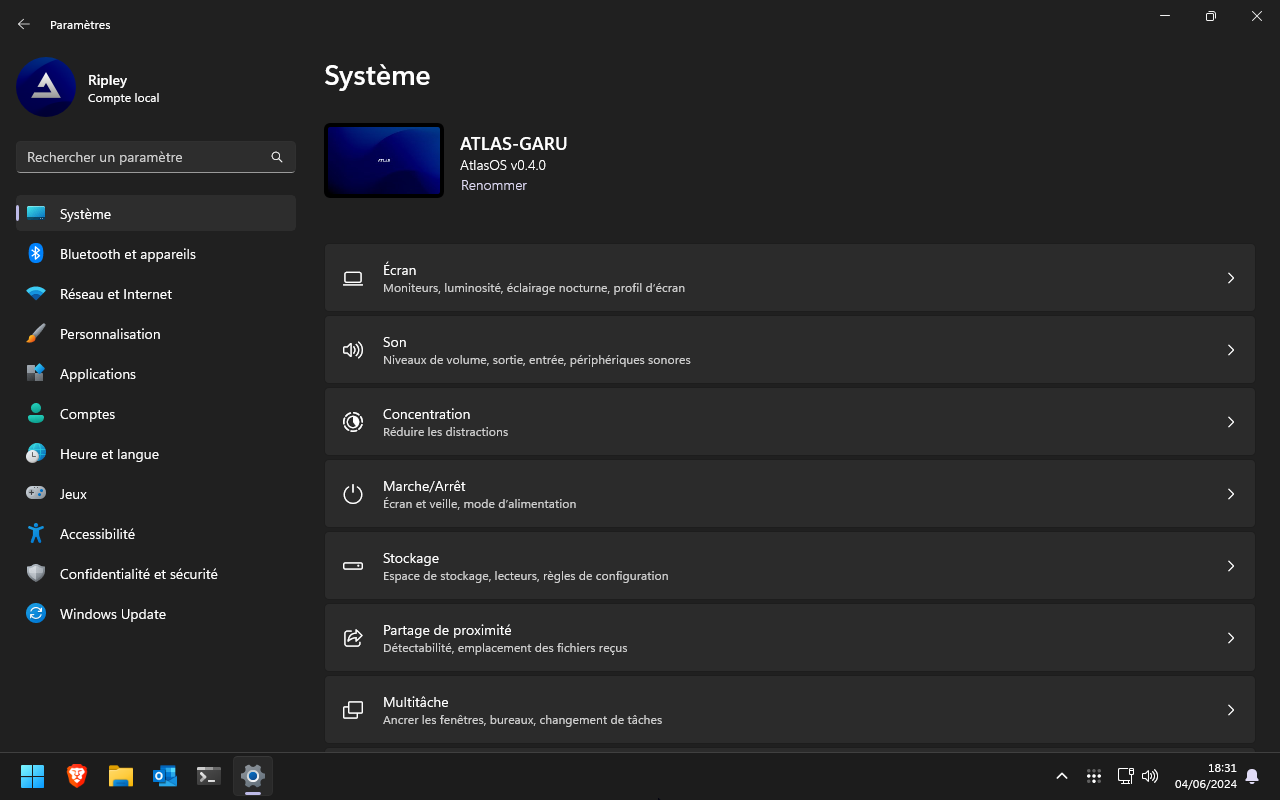Click the Rechercher un paramètre field

coord(156,157)
